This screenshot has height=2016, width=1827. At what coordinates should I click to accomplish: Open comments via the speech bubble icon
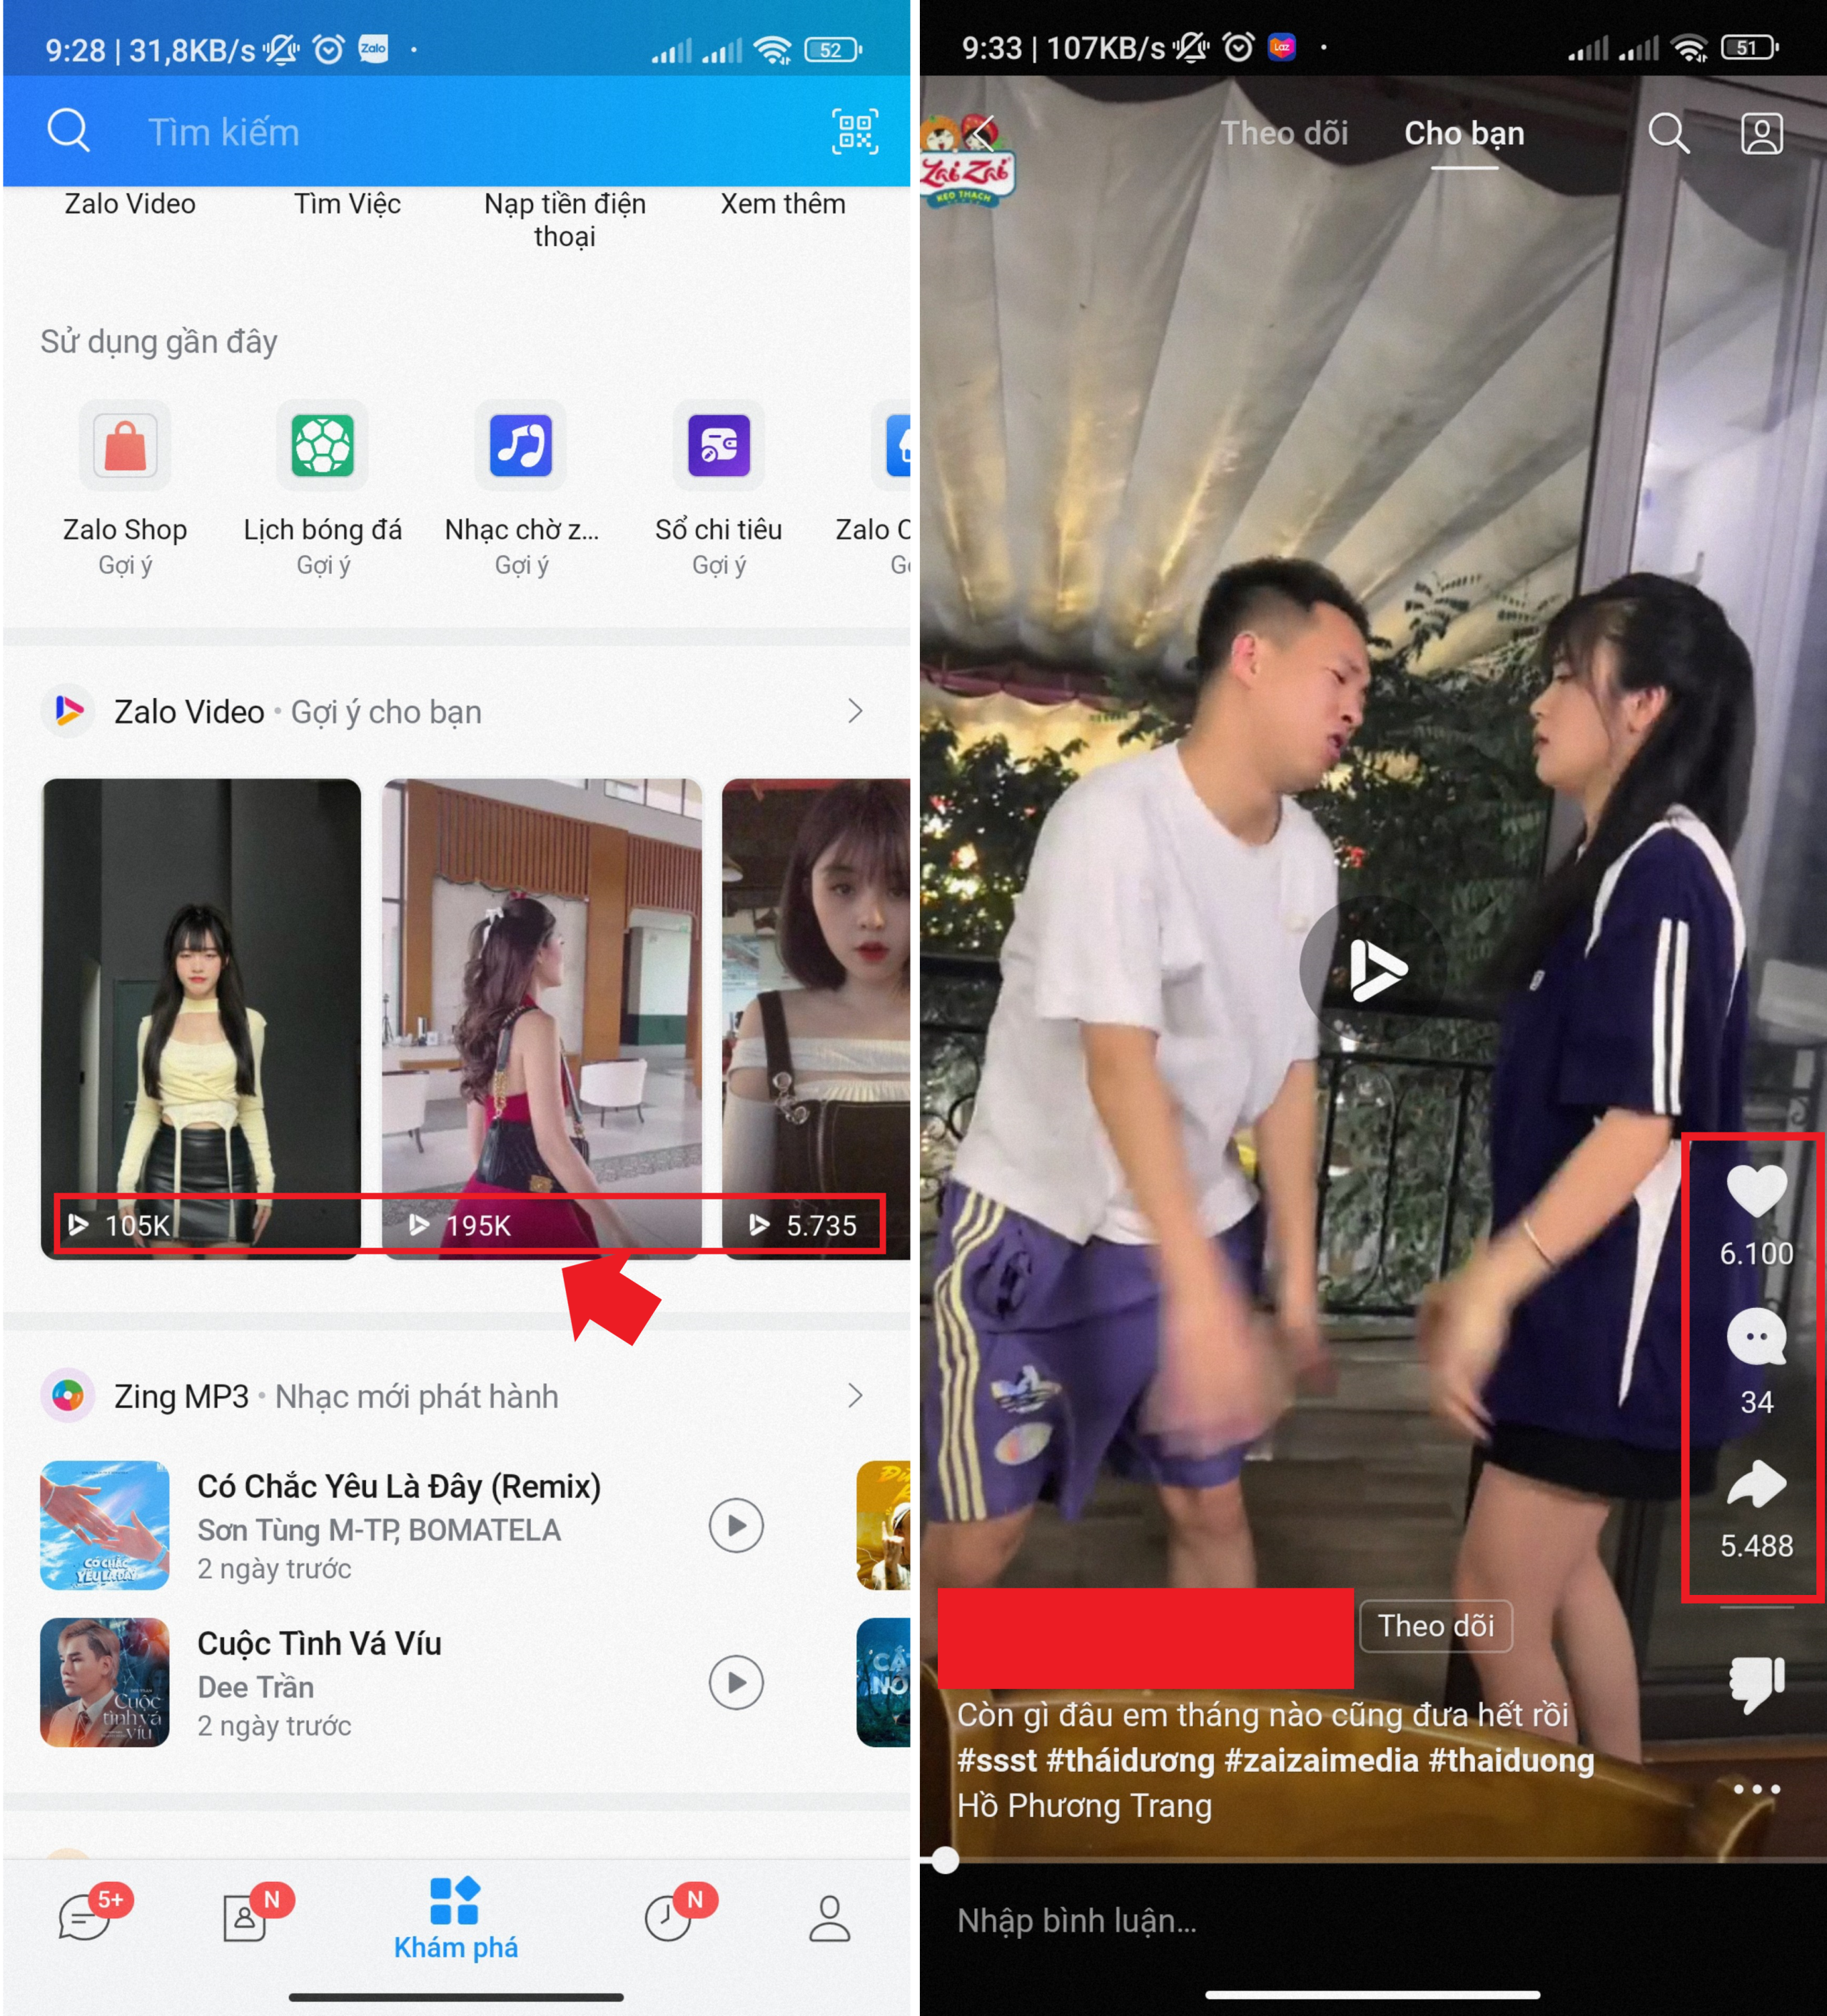(x=1756, y=1337)
